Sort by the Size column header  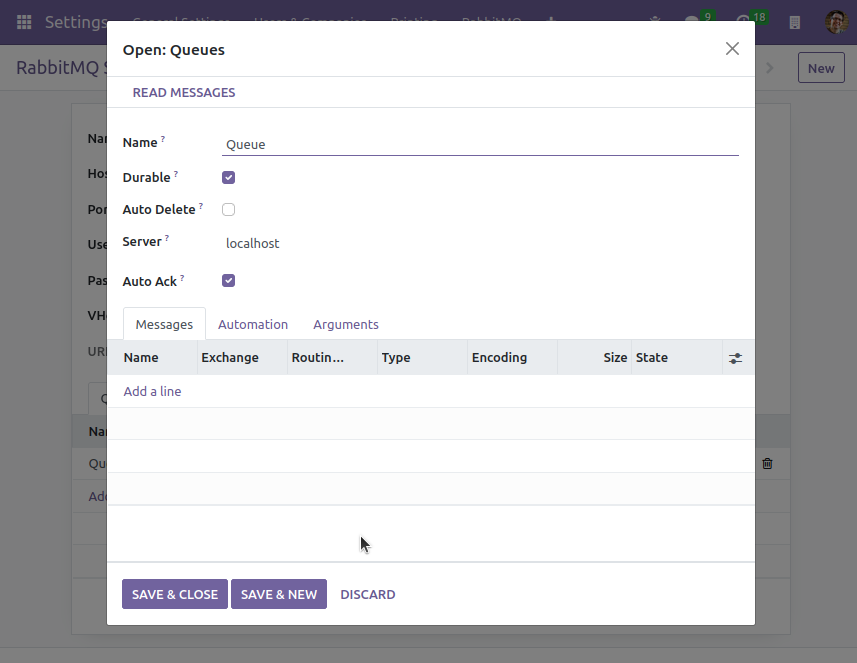595,357
